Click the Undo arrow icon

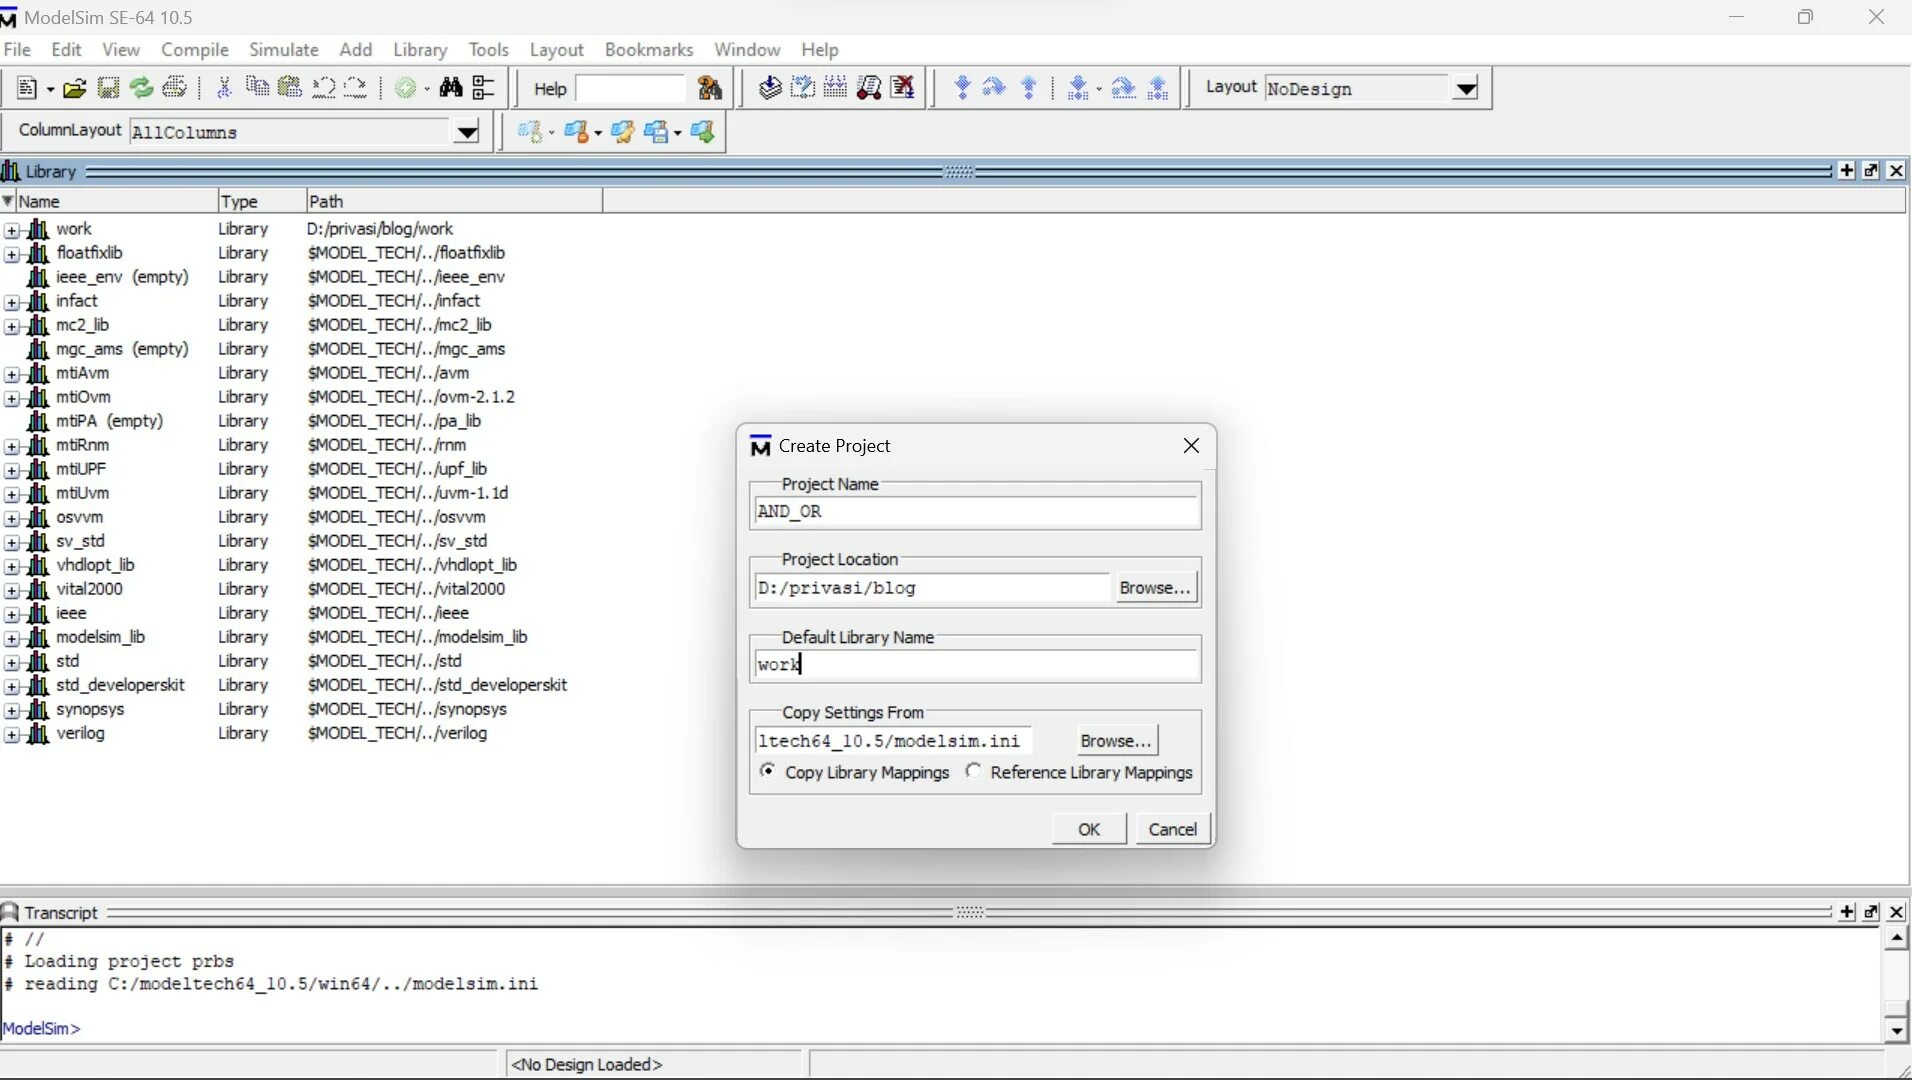[x=323, y=88]
